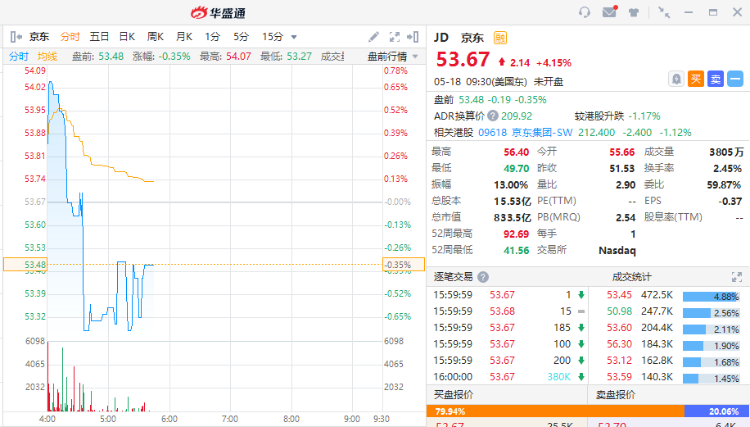Open the skin theme shirt icon
Screen dimensions: 750x427
pos(634,13)
